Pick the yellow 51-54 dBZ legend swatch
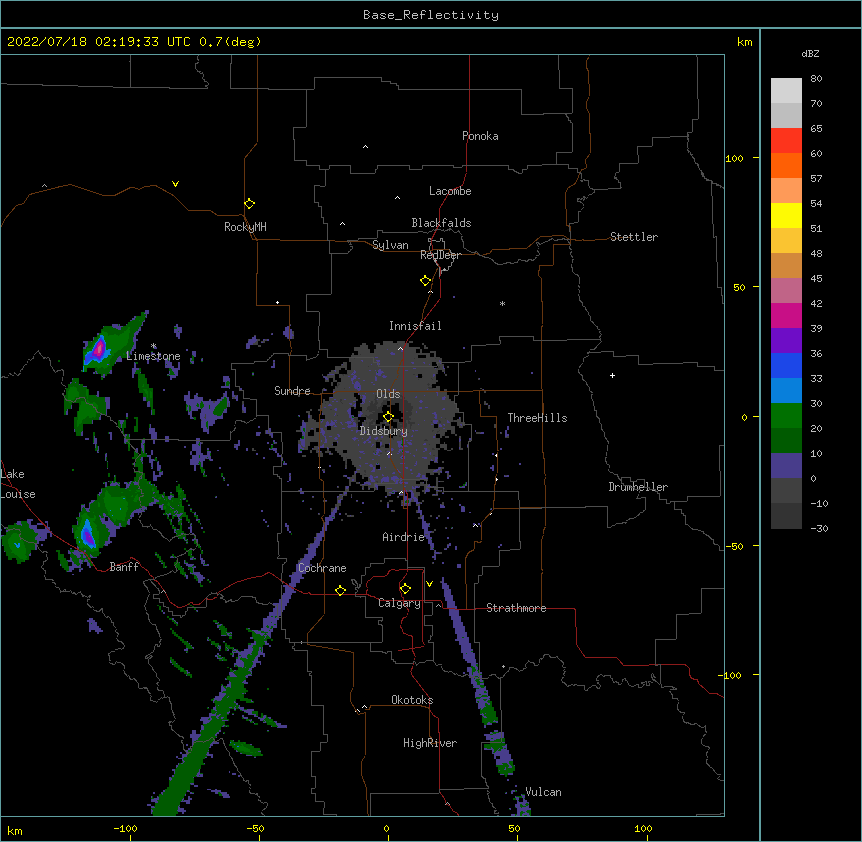Viewport: 862px width, 842px height. click(786, 215)
